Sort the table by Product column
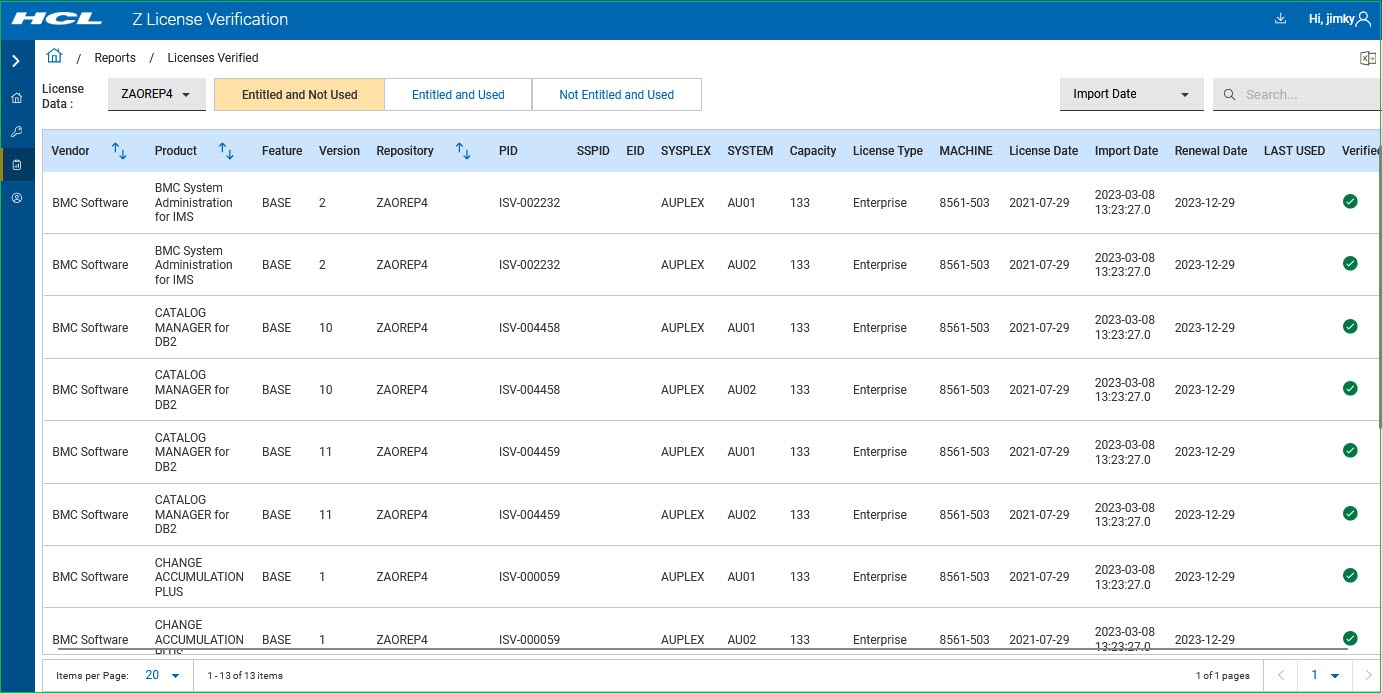 click(x=226, y=151)
